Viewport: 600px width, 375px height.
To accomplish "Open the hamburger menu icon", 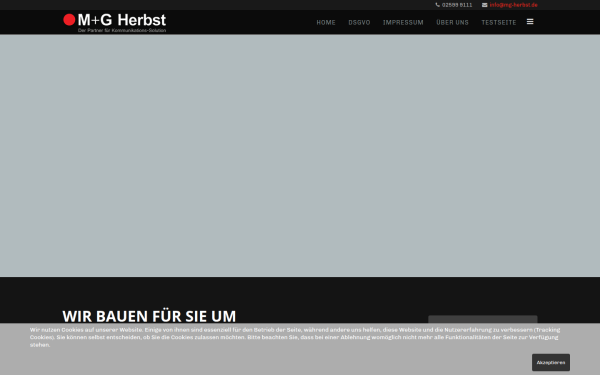I will click(530, 22).
